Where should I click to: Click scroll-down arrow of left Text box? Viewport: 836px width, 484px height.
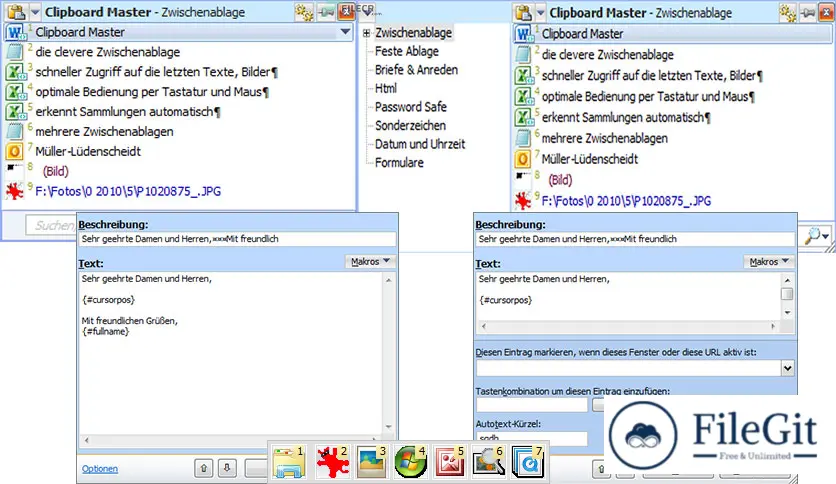click(x=389, y=427)
